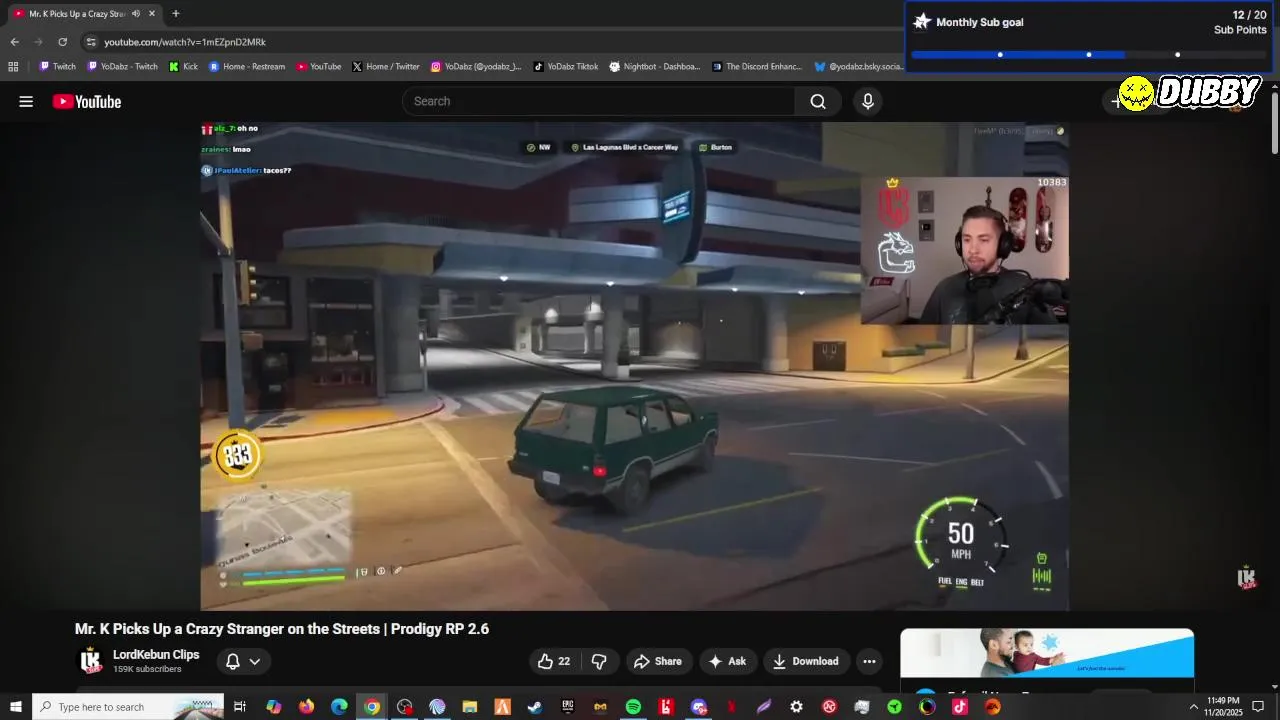Launch Firefox from the taskbar
Screen dimensions: 1280x720
[x=306, y=707]
